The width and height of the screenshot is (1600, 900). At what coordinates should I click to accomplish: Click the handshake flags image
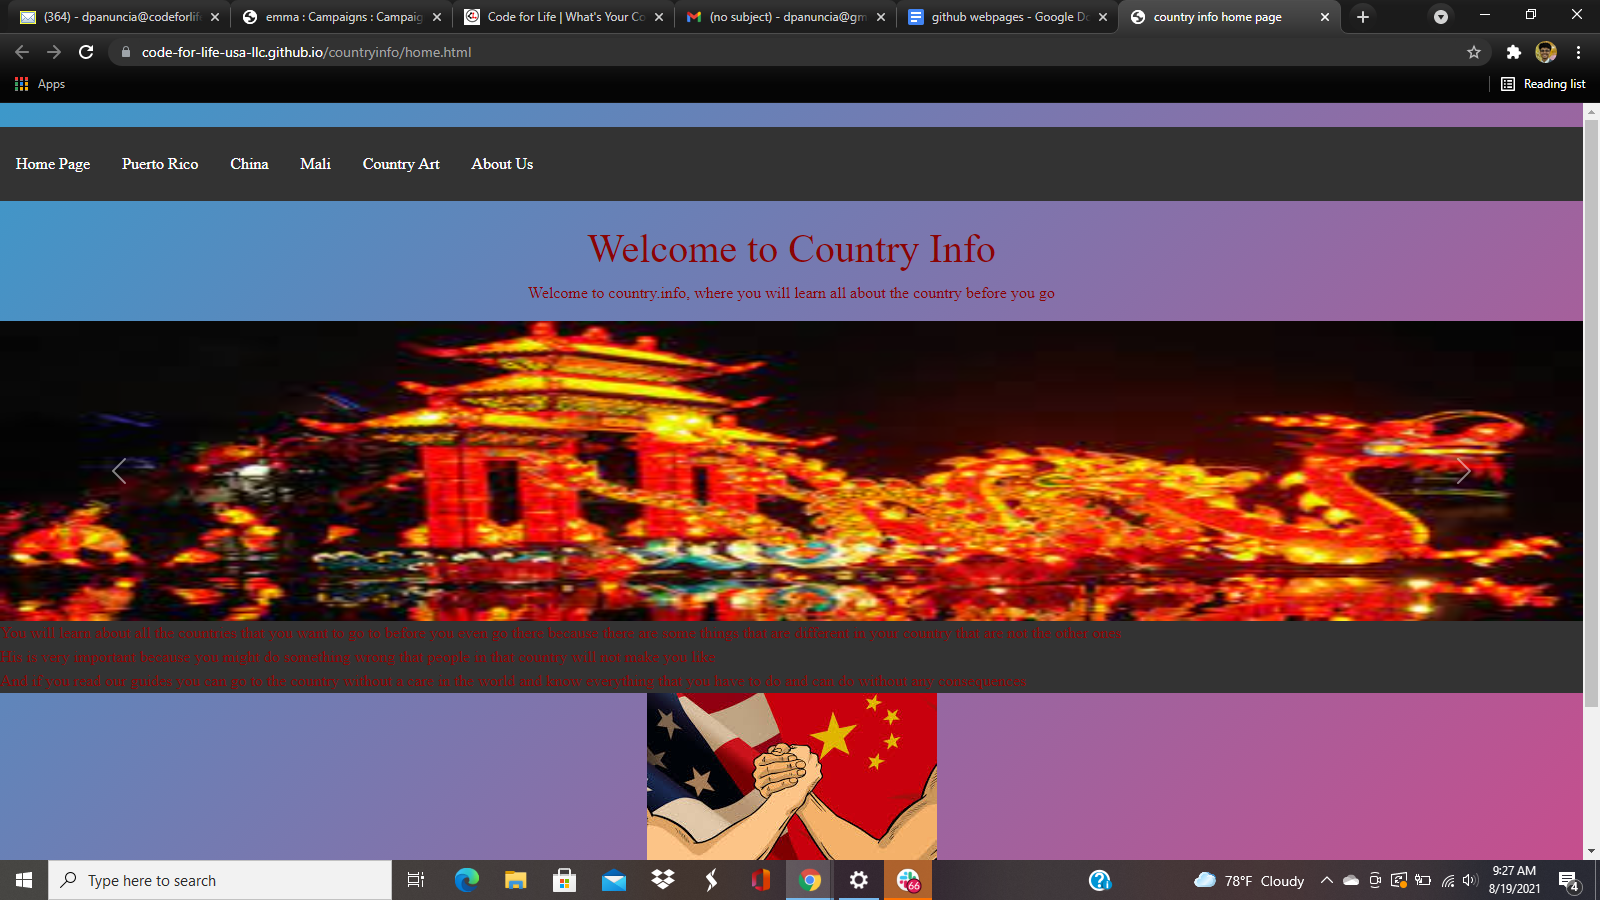(x=791, y=776)
